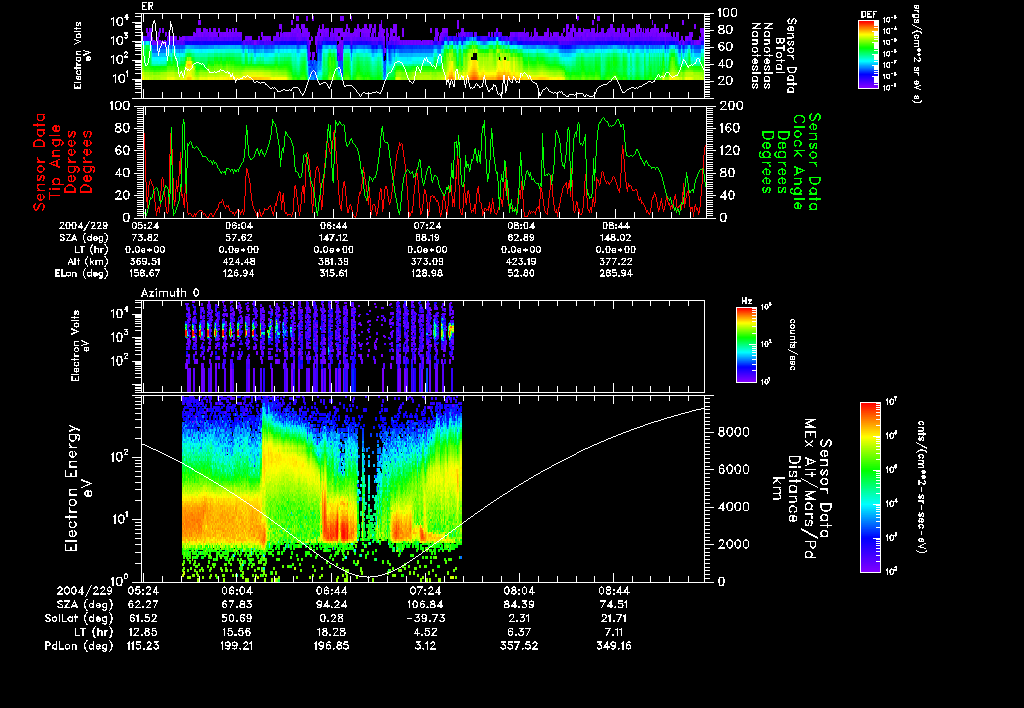Click the local time value 7.11
The image size is (1024, 708).
[613, 632]
